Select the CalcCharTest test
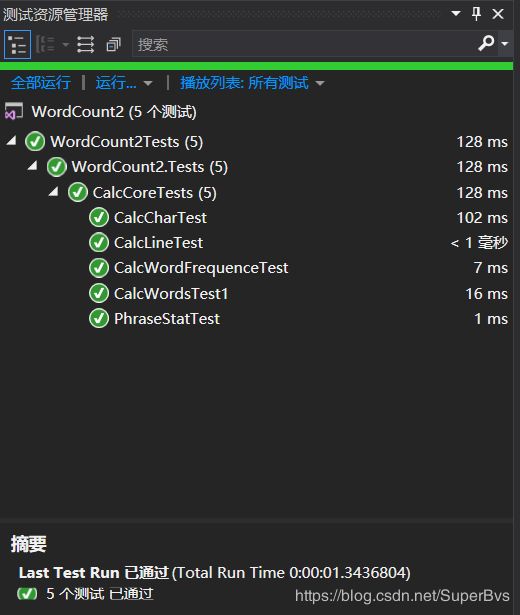520x615 pixels. [x=160, y=218]
